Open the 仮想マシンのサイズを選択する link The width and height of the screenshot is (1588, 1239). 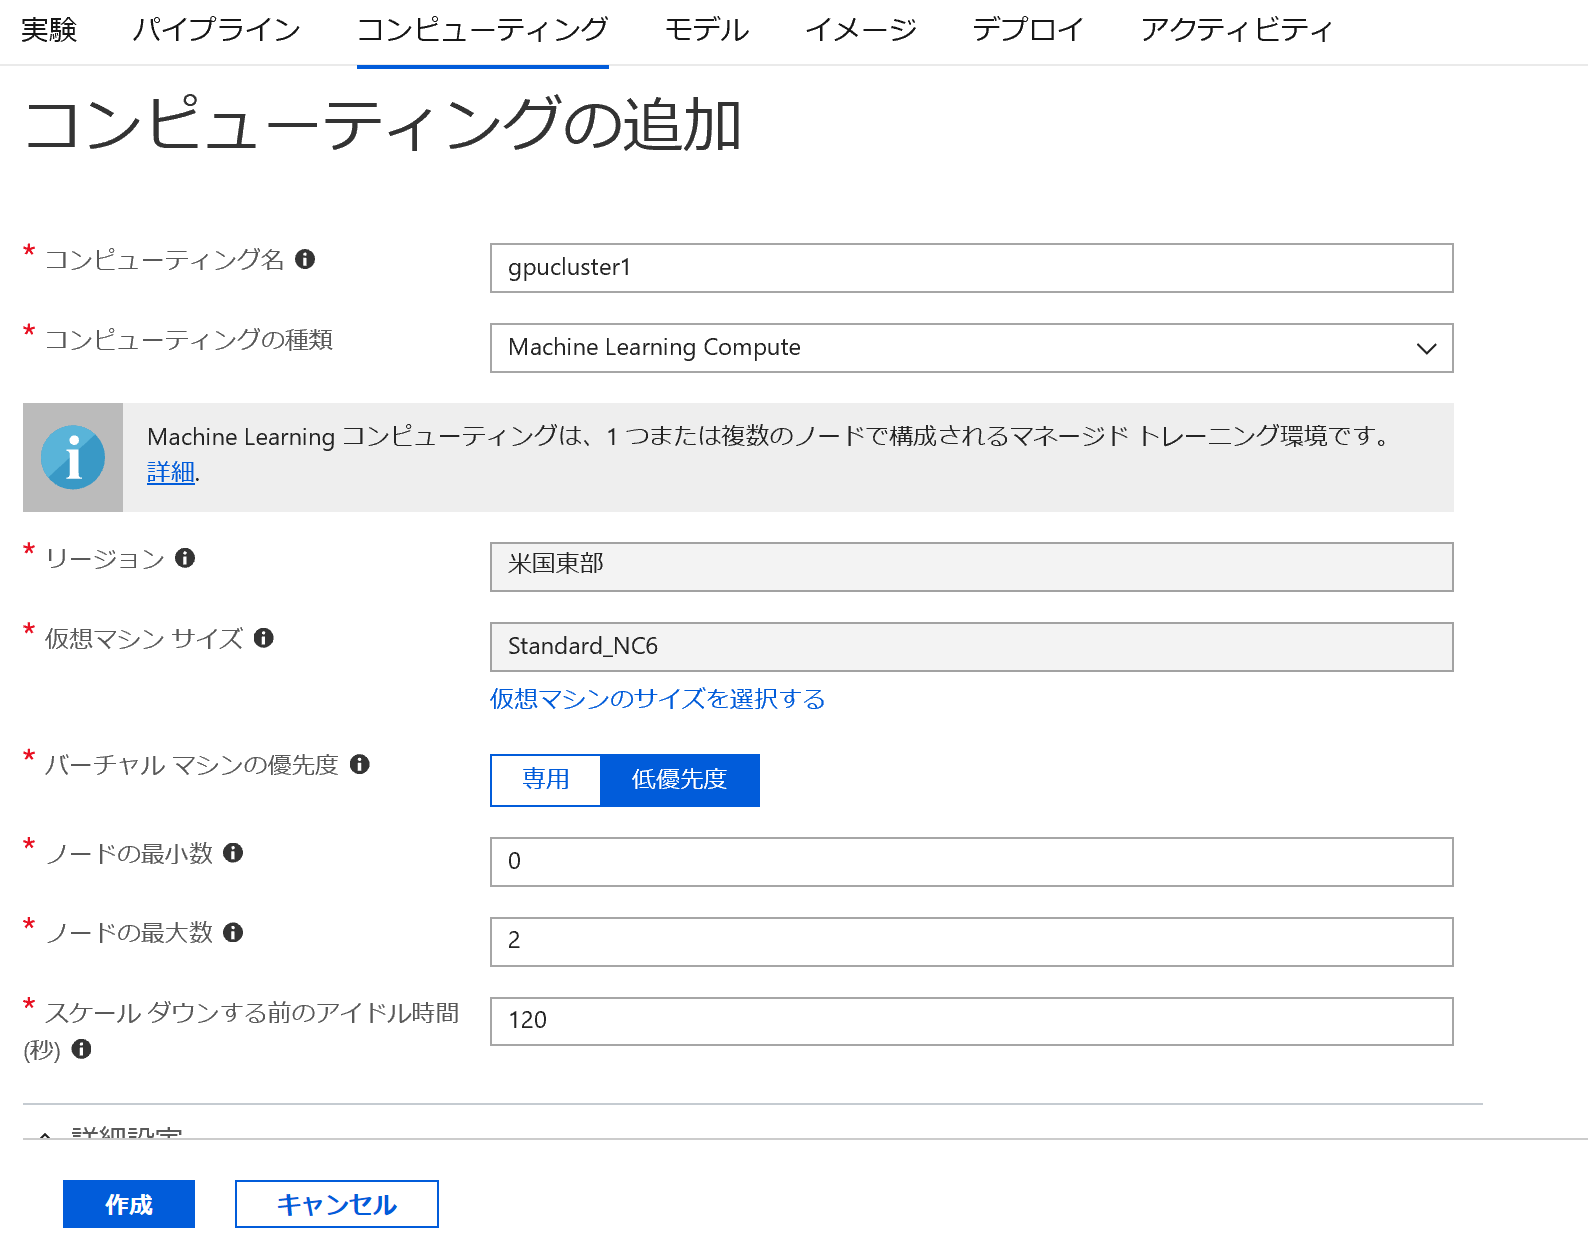657,699
